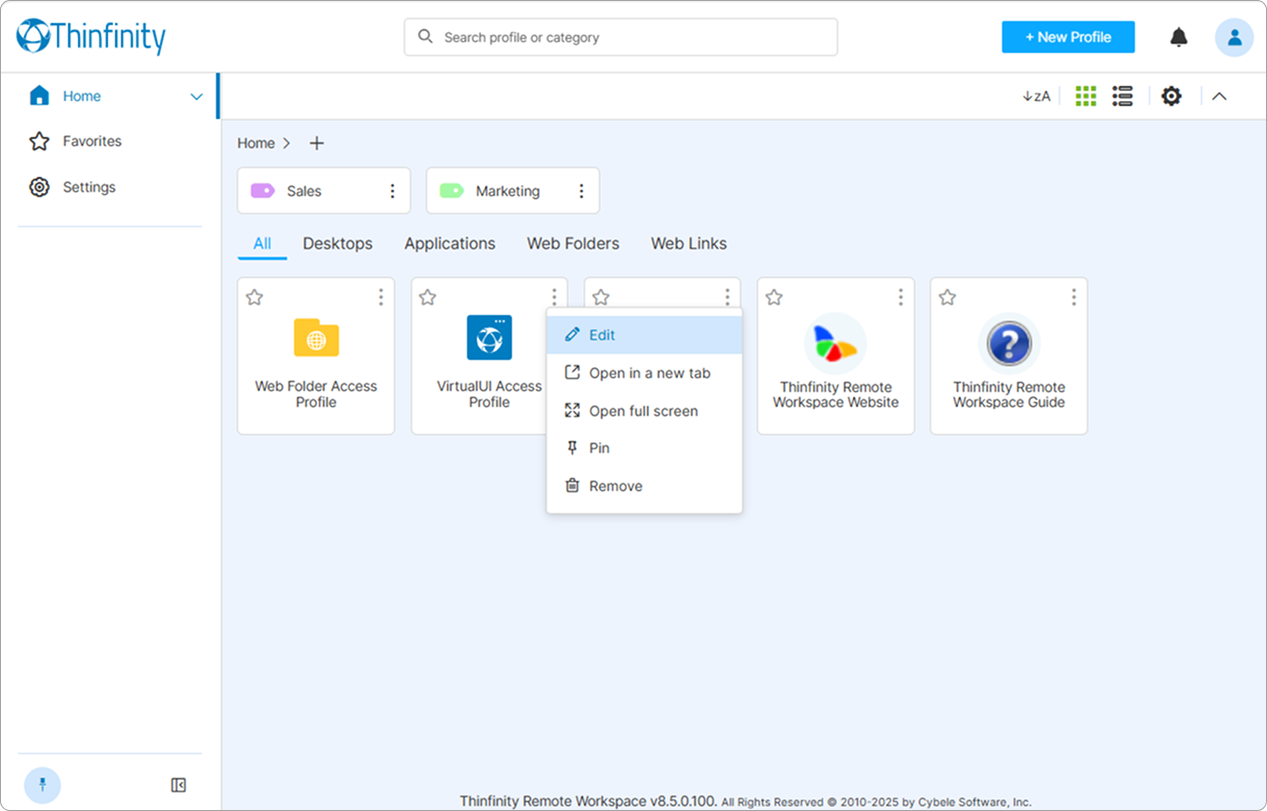
Task: Switch to list view layout
Action: coord(1122,96)
